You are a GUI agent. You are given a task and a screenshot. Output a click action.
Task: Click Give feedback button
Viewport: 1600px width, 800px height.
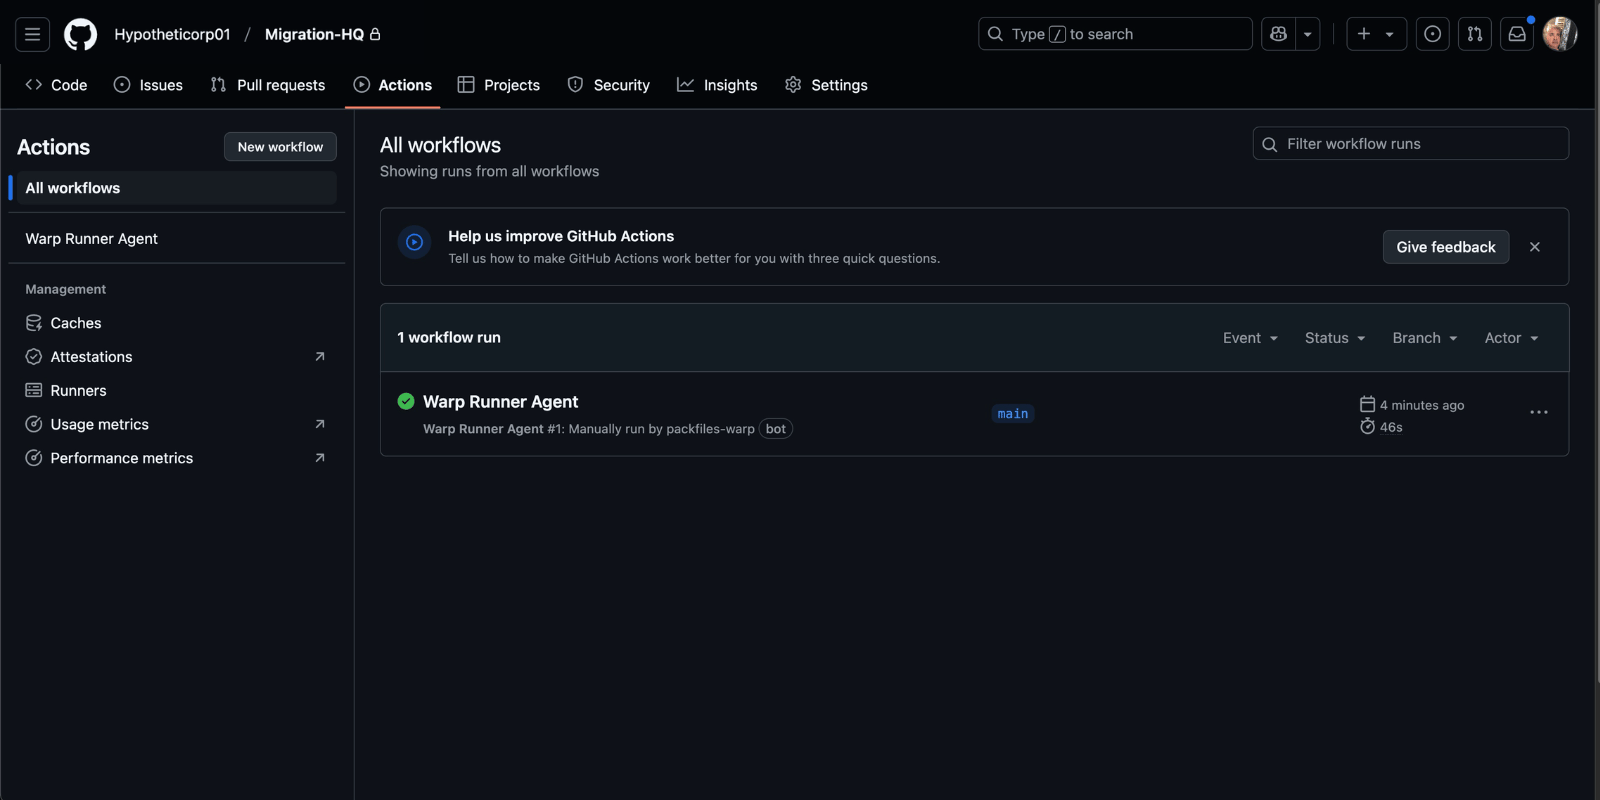click(x=1445, y=247)
